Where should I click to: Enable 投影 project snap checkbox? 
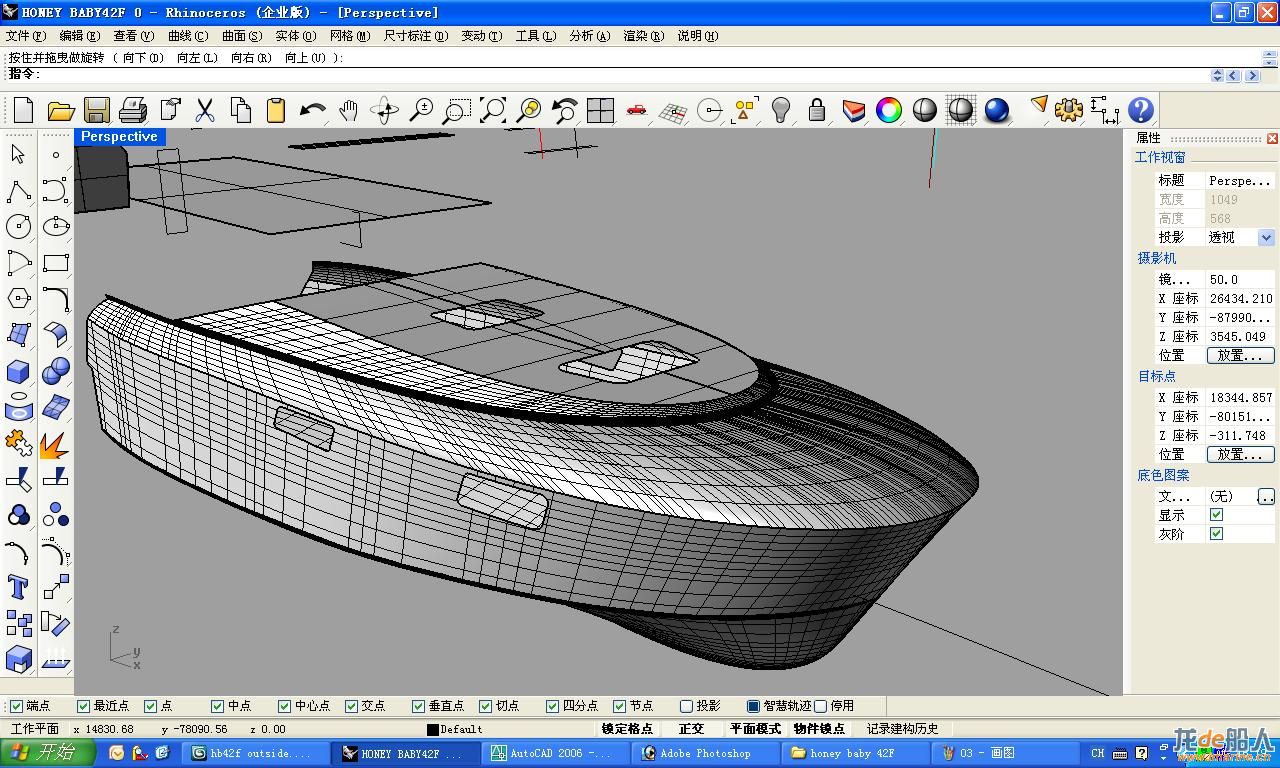point(687,706)
